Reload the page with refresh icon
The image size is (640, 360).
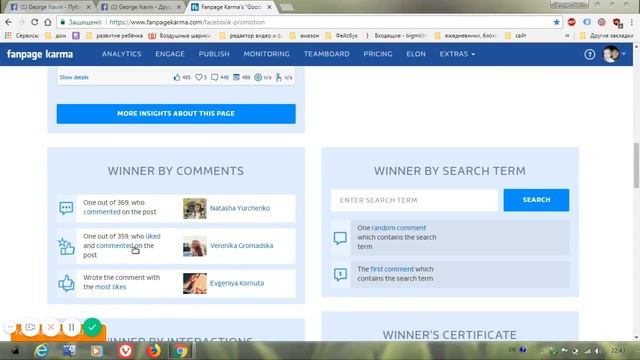pyautogui.click(x=35, y=22)
